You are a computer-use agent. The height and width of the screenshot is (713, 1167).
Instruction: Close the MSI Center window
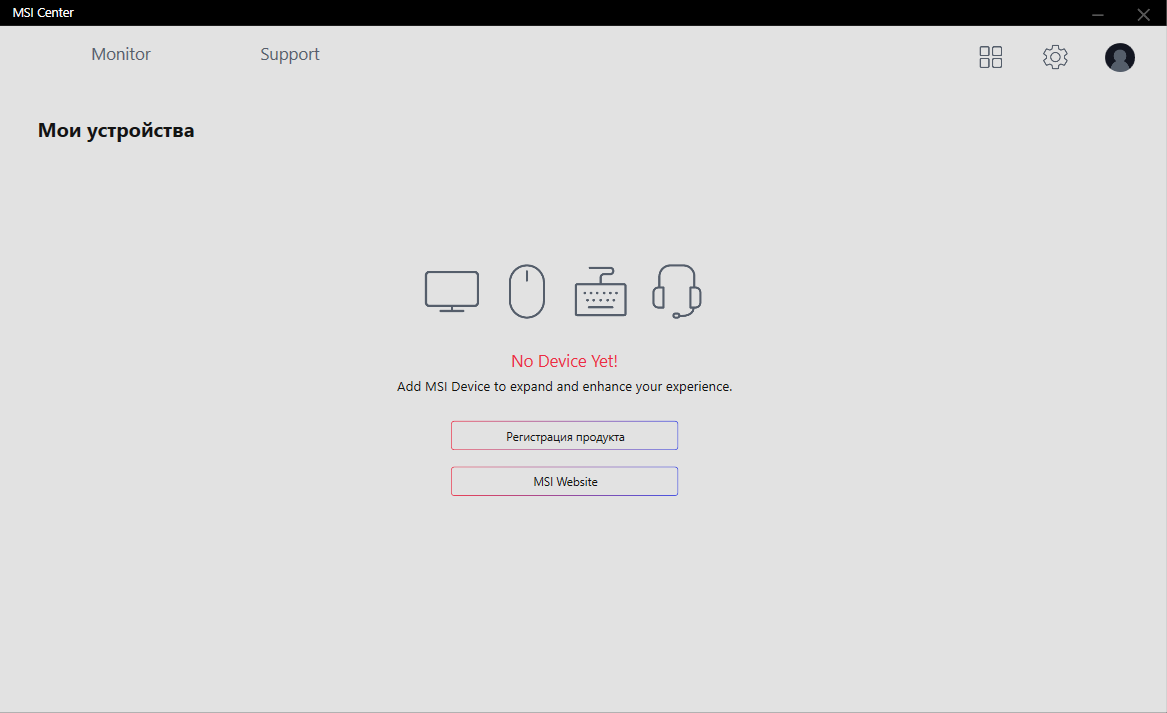1143,14
